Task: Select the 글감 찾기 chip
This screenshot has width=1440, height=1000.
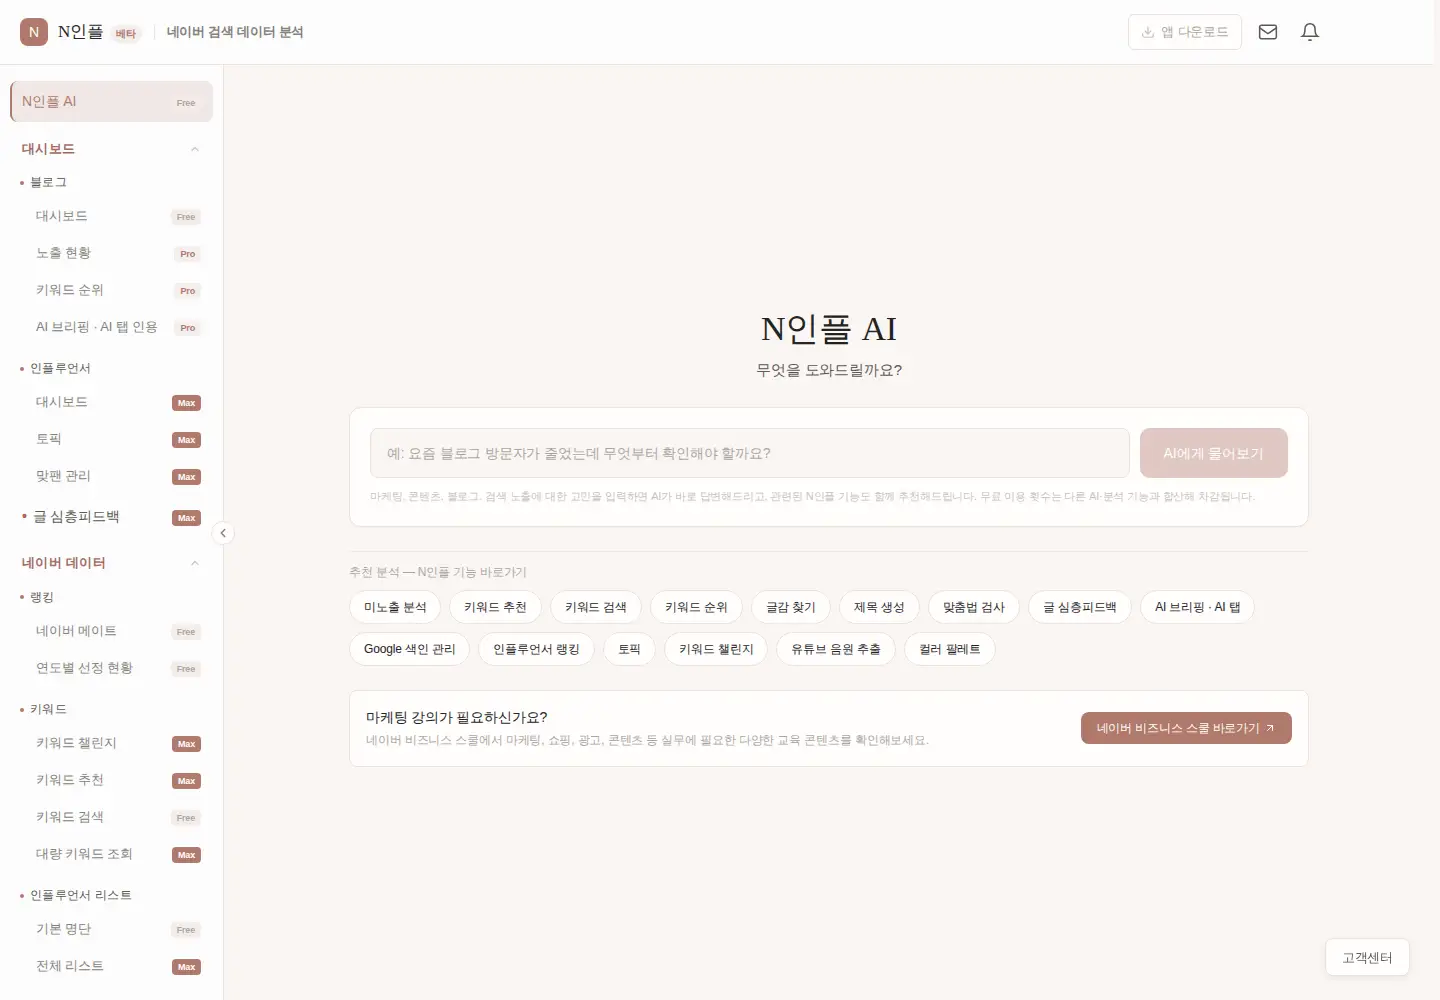Action: (791, 607)
